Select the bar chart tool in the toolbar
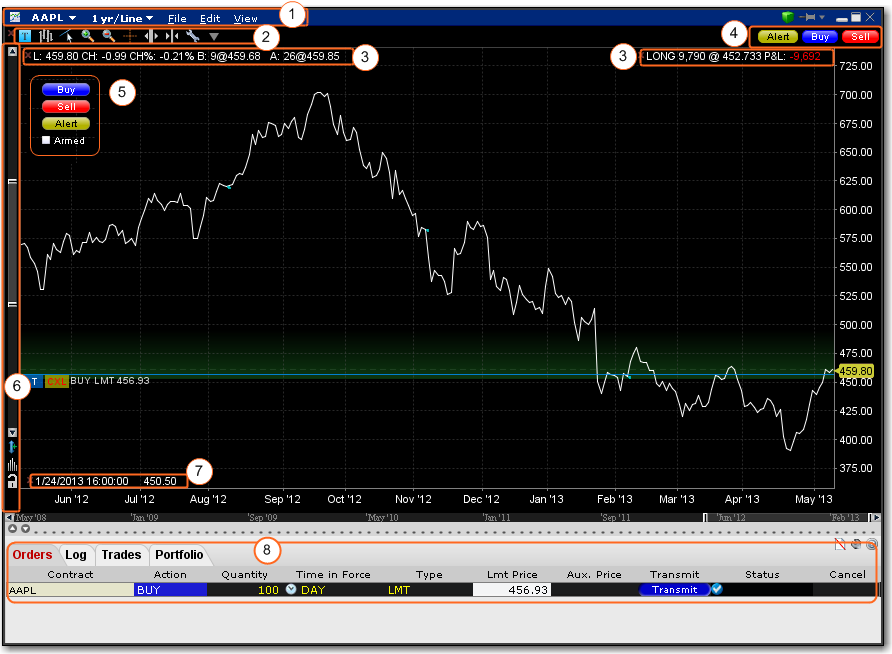 click(x=45, y=35)
